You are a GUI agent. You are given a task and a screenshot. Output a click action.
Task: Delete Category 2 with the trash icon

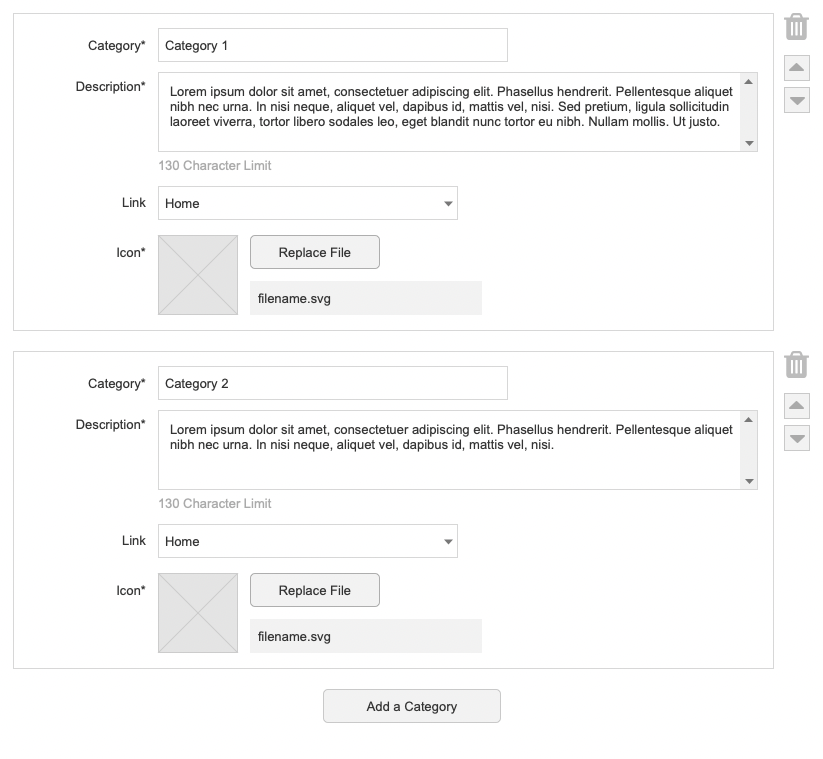796,365
